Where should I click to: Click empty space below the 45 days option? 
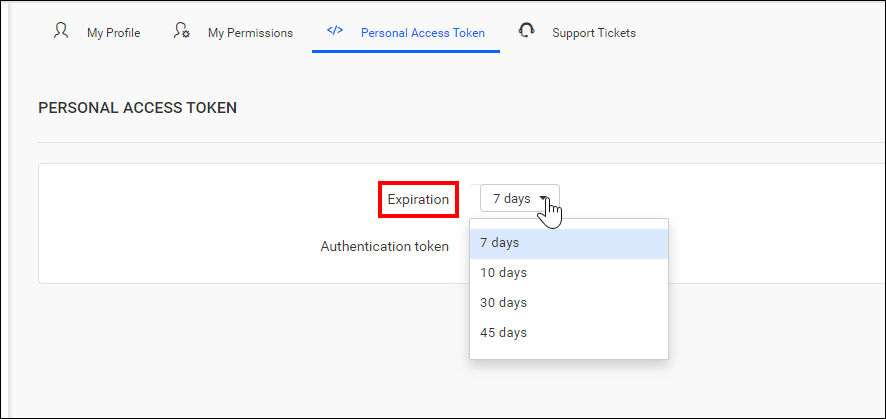click(569, 353)
